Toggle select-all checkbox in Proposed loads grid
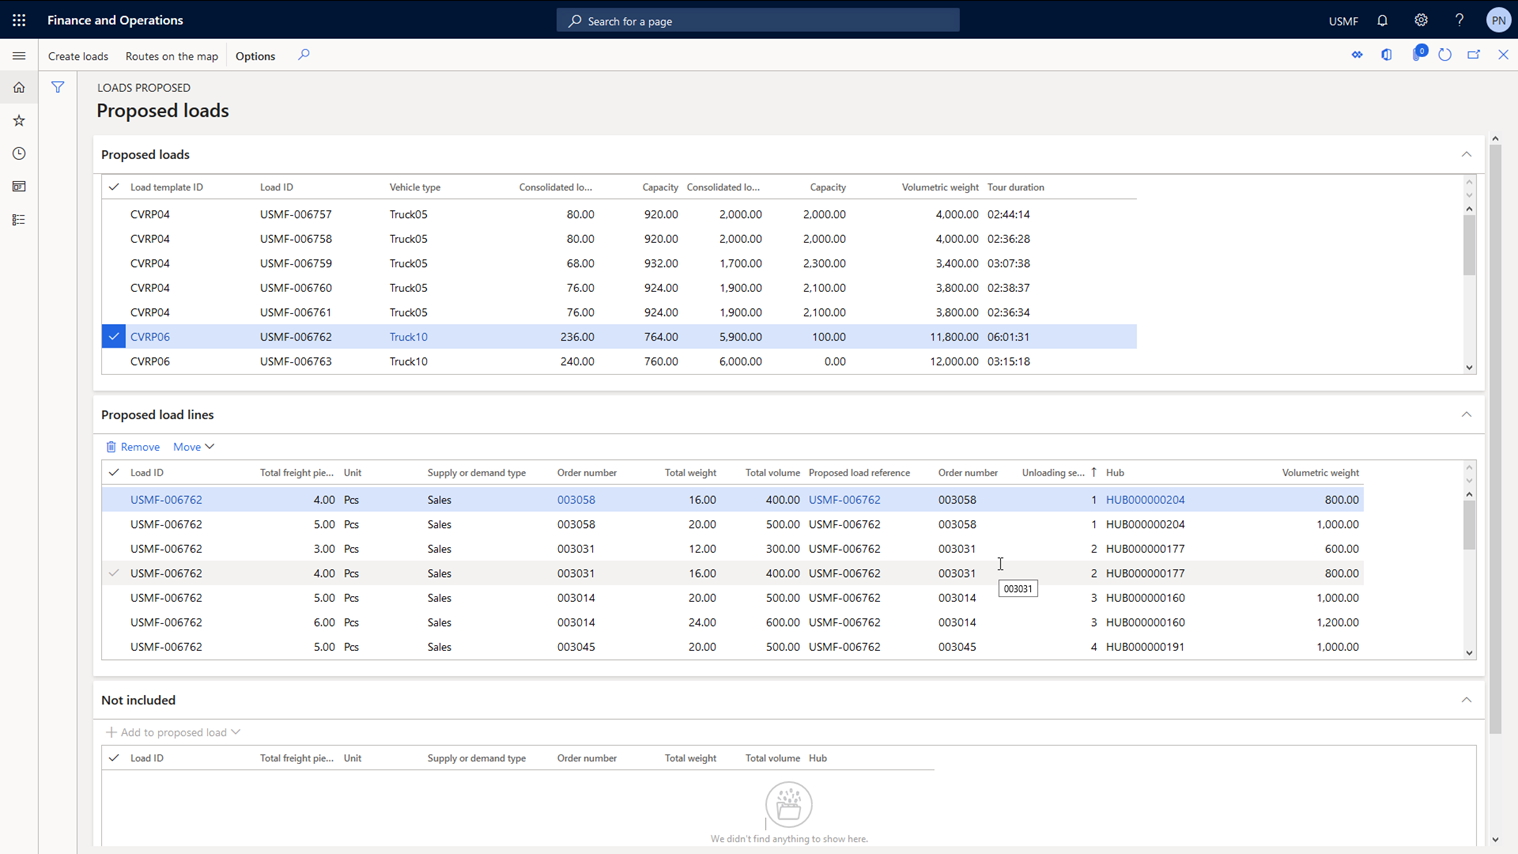Viewport: 1518px width, 854px height. (114, 187)
